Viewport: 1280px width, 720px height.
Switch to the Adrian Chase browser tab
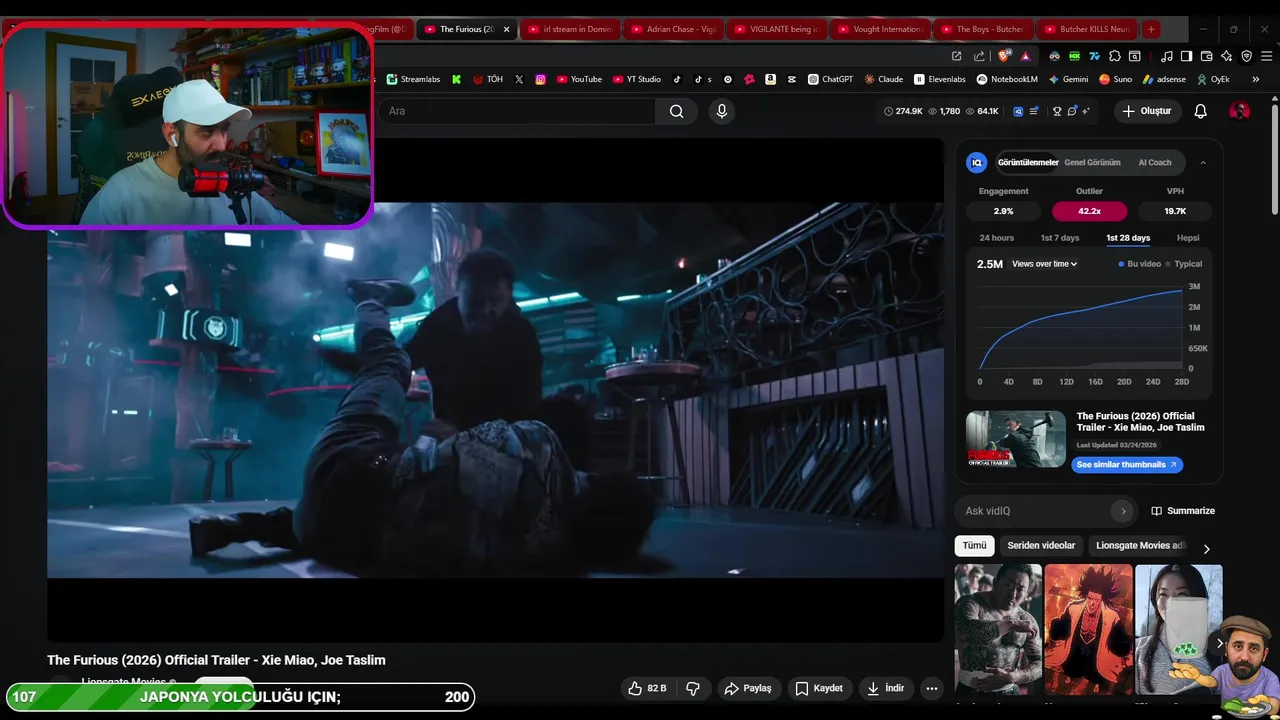673,29
